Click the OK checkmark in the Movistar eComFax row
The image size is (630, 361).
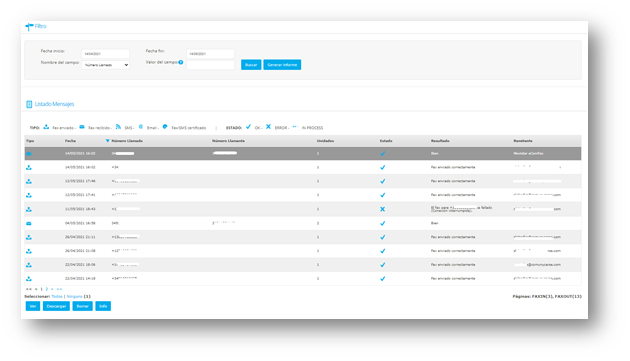coord(382,154)
